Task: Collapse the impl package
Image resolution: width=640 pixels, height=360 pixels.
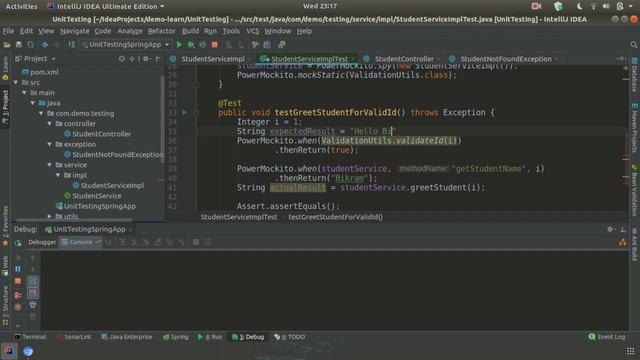Action: coord(58,175)
